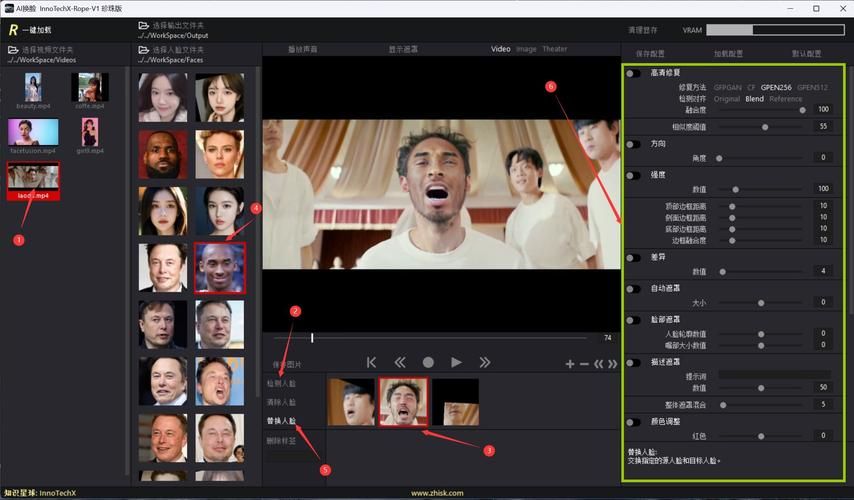
Task: Click the 相似度阈值 slider handle
Action: (x=765, y=127)
